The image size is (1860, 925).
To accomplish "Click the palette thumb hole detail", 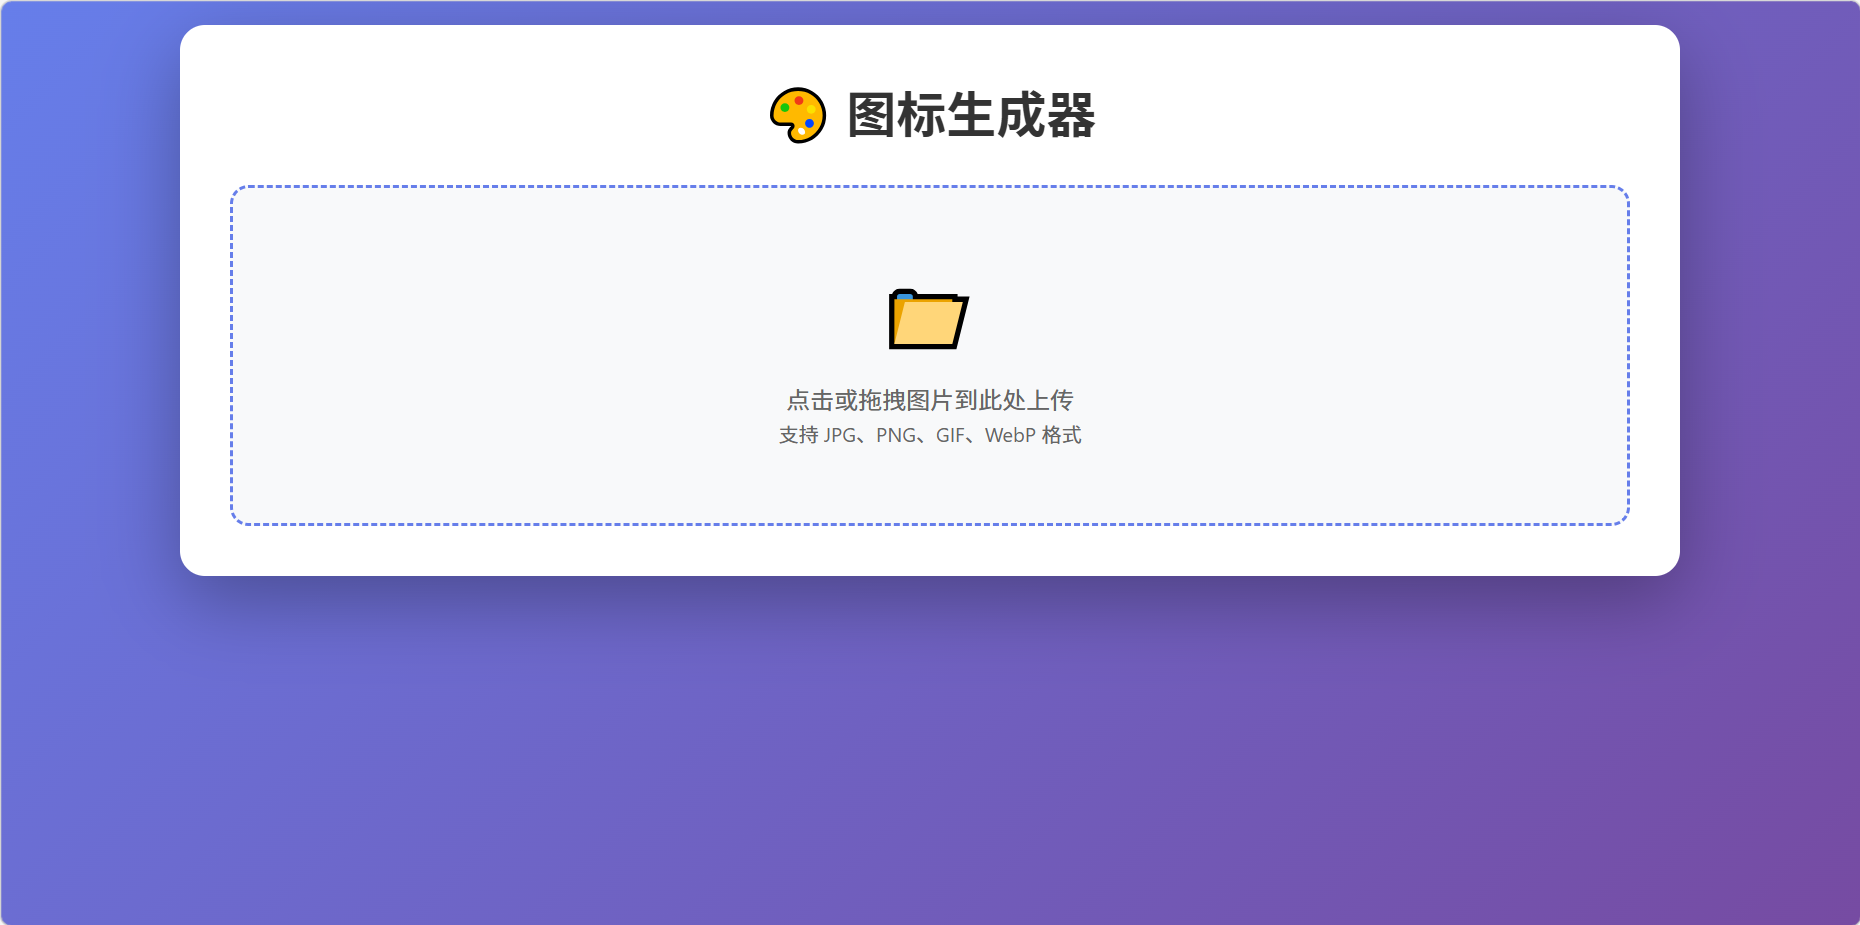I will (801, 131).
